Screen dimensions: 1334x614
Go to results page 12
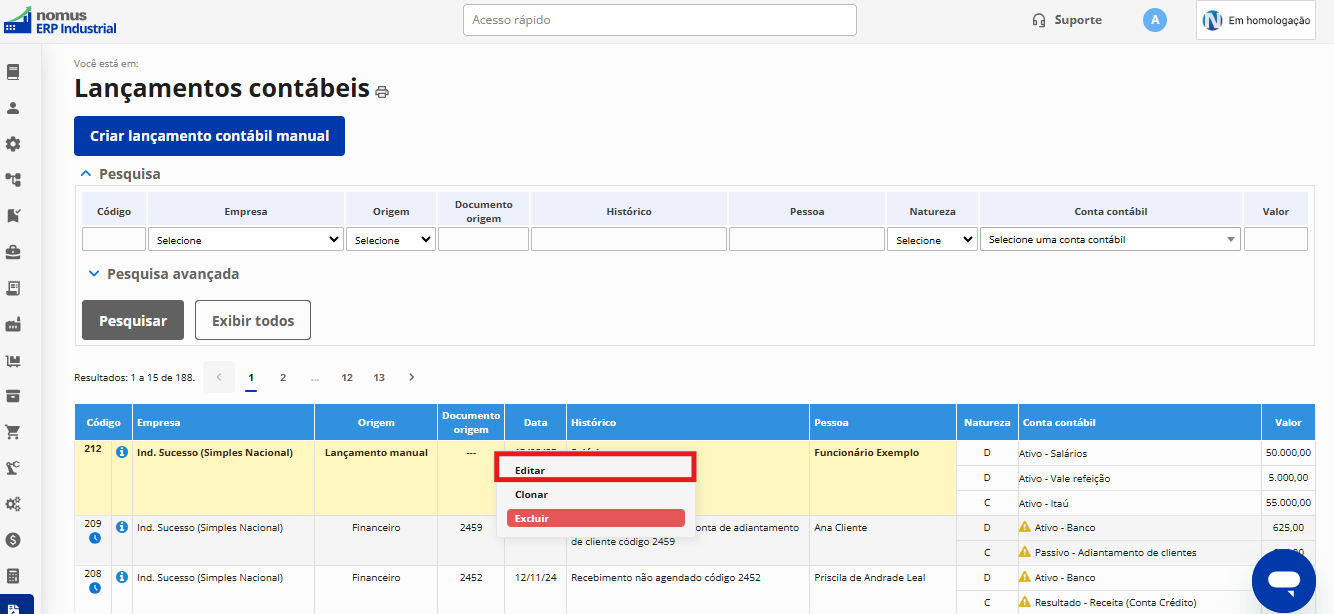(x=347, y=377)
